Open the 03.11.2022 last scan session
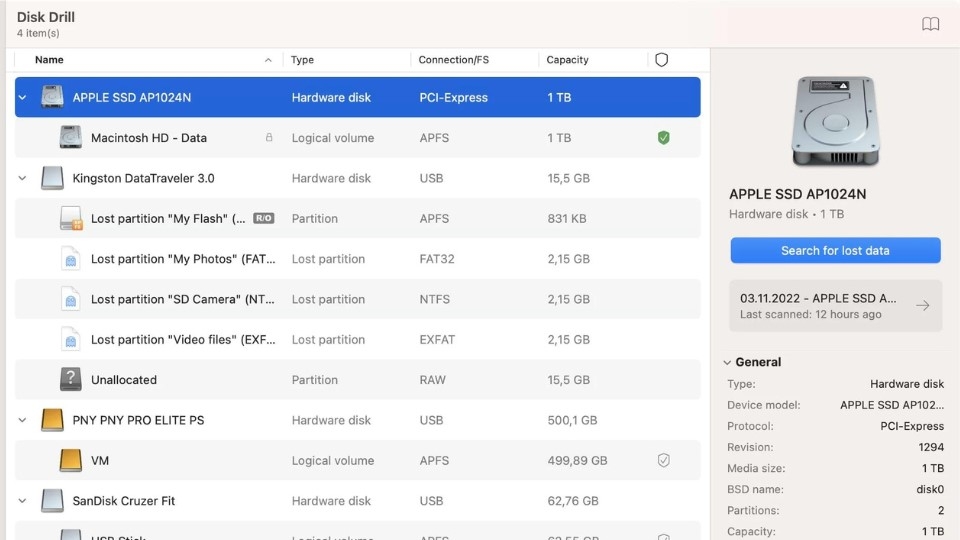This screenshot has height=540, width=960. pos(835,306)
